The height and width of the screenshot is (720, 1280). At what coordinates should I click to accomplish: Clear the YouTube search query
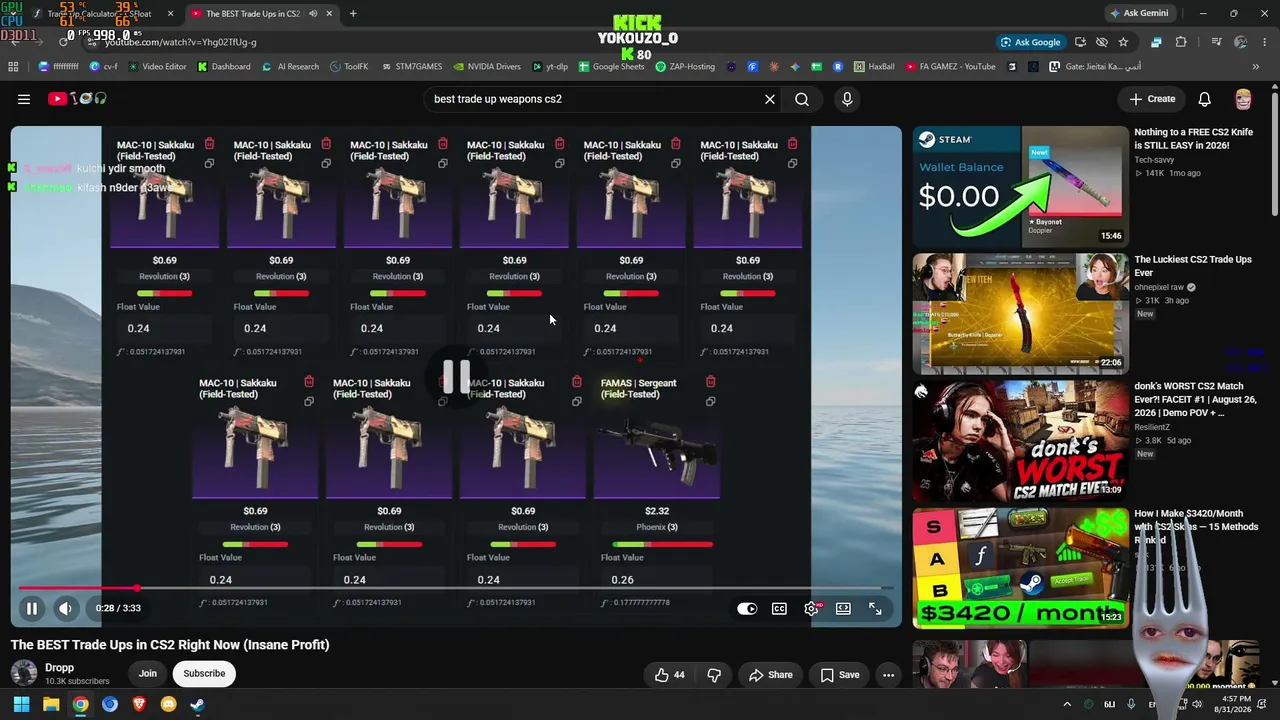pyautogui.click(x=770, y=99)
